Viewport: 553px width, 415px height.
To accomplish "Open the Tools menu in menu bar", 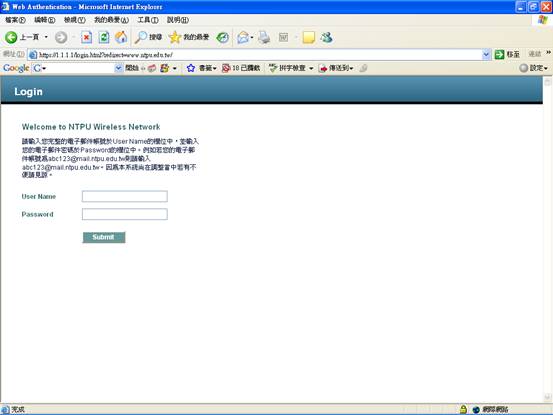I will (x=148, y=20).
